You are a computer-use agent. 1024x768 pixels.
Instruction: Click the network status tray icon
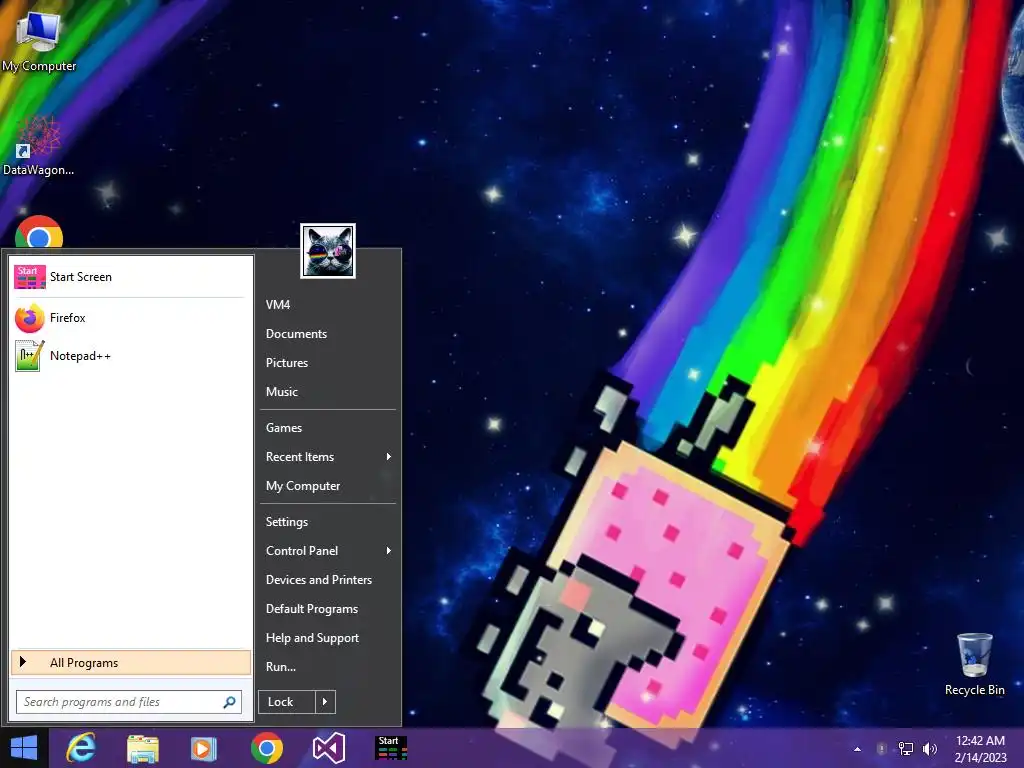click(x=906, y=749)
